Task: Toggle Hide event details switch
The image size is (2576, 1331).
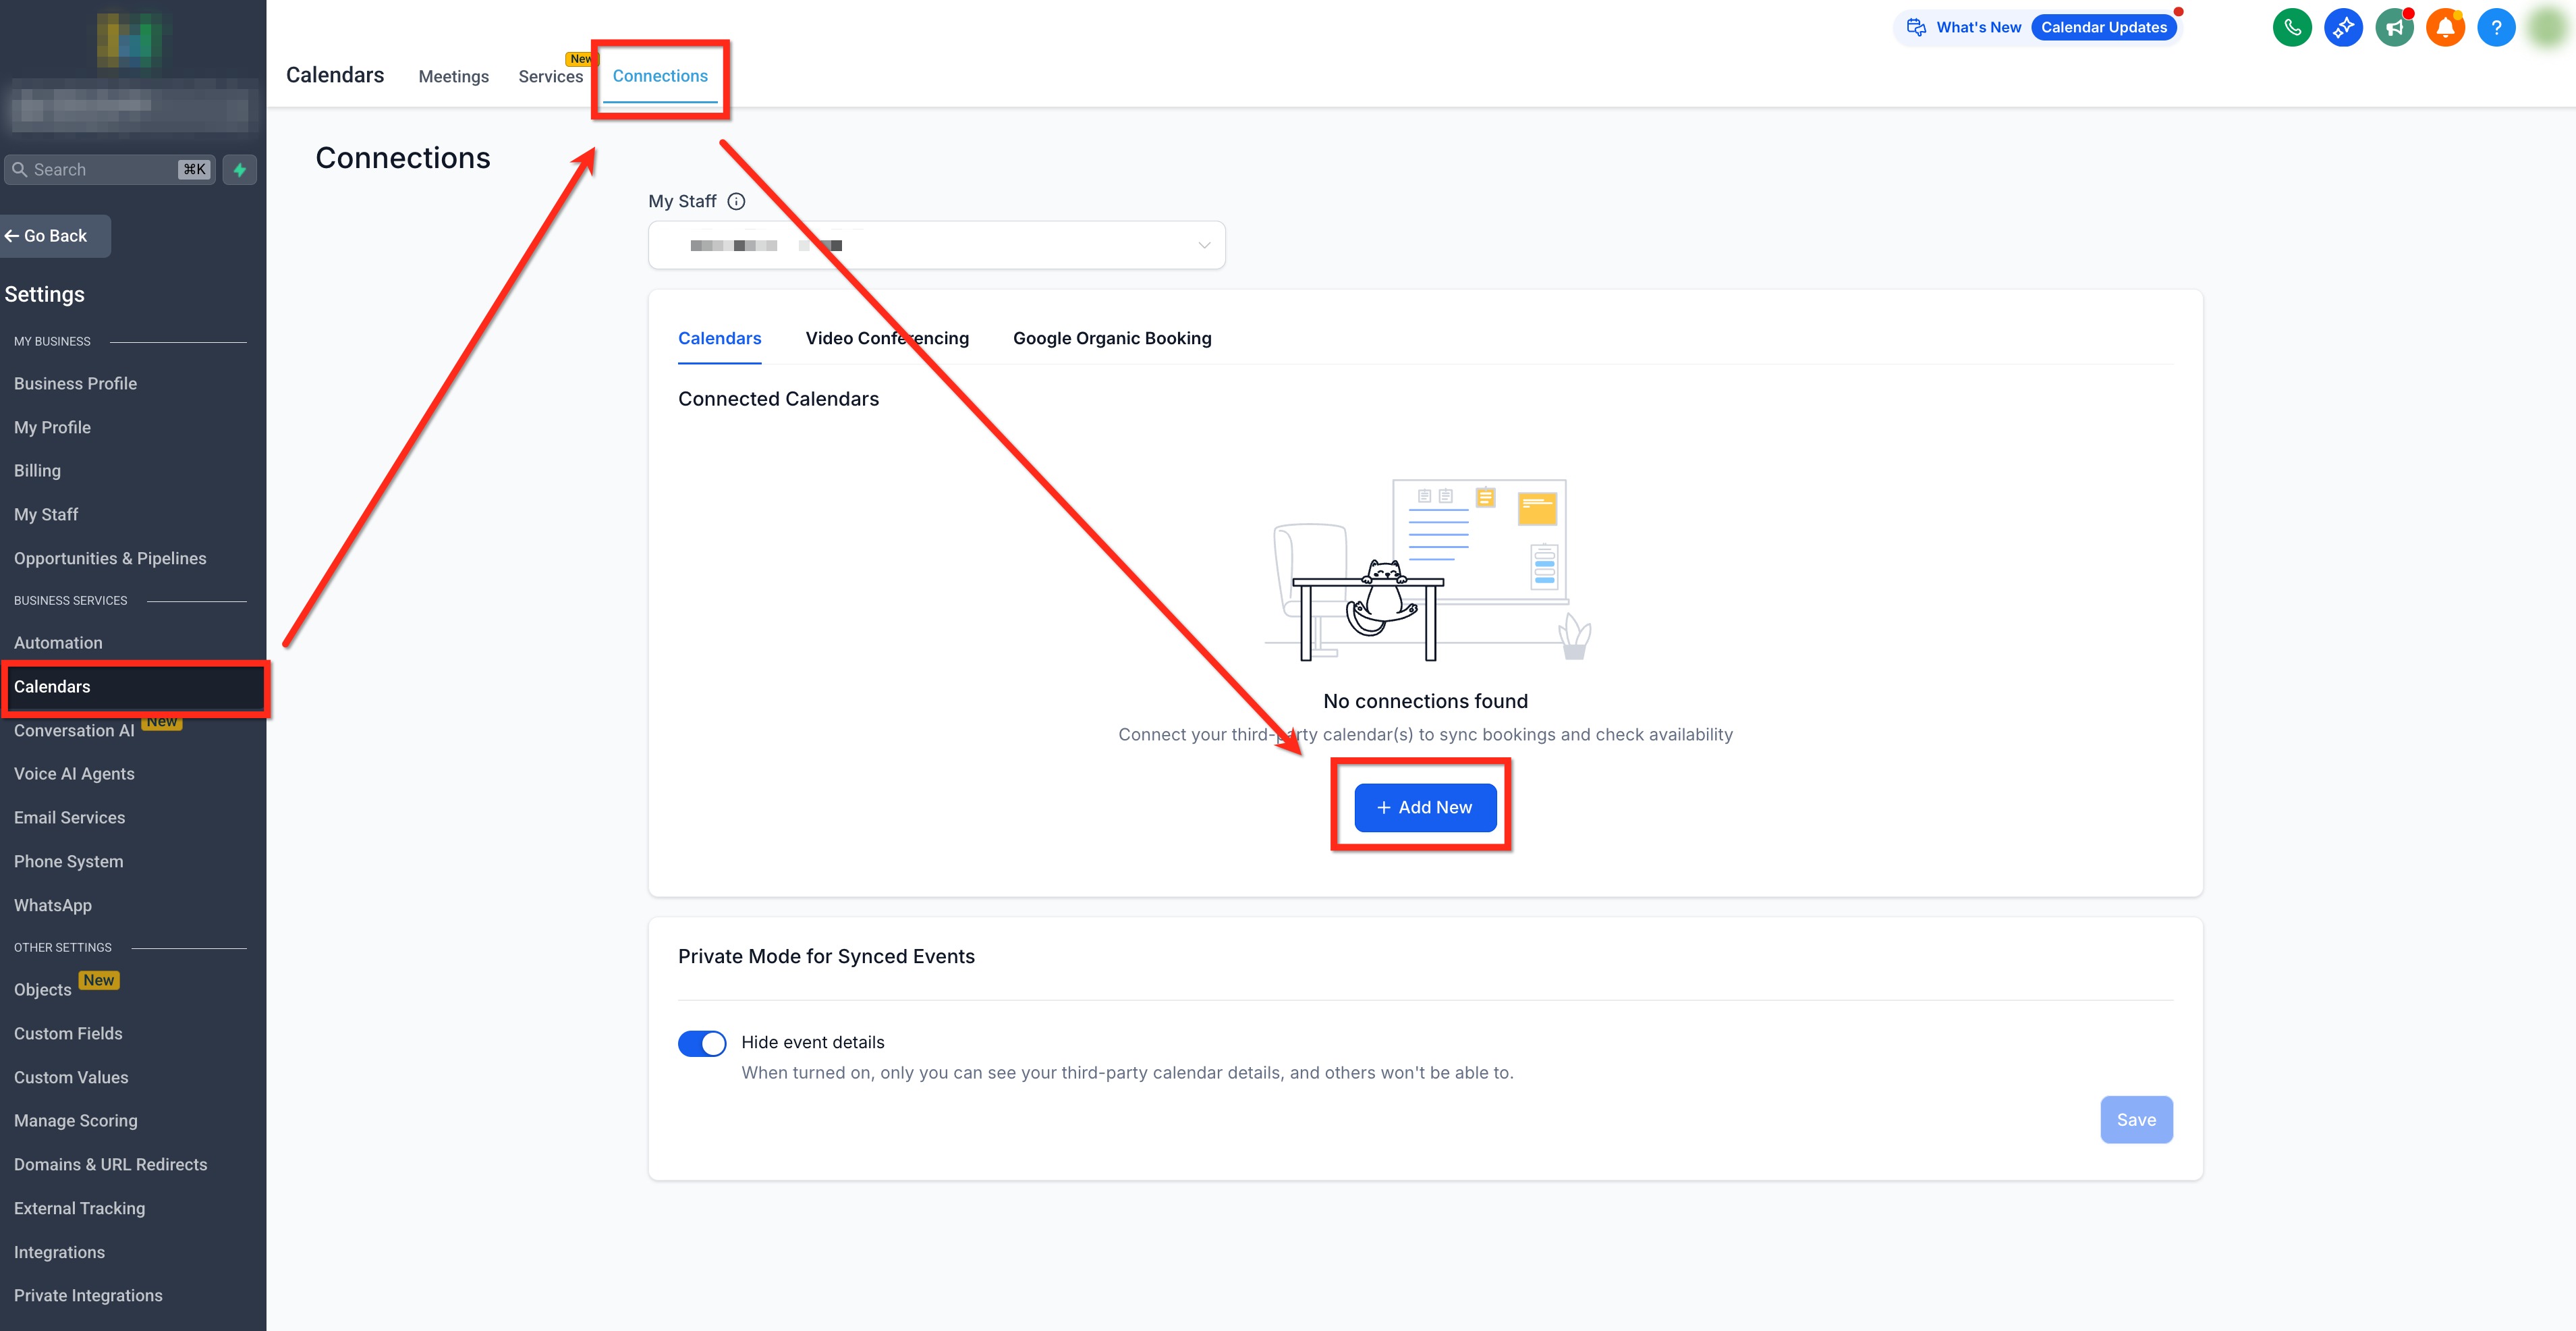Action: click(702, 1043)
